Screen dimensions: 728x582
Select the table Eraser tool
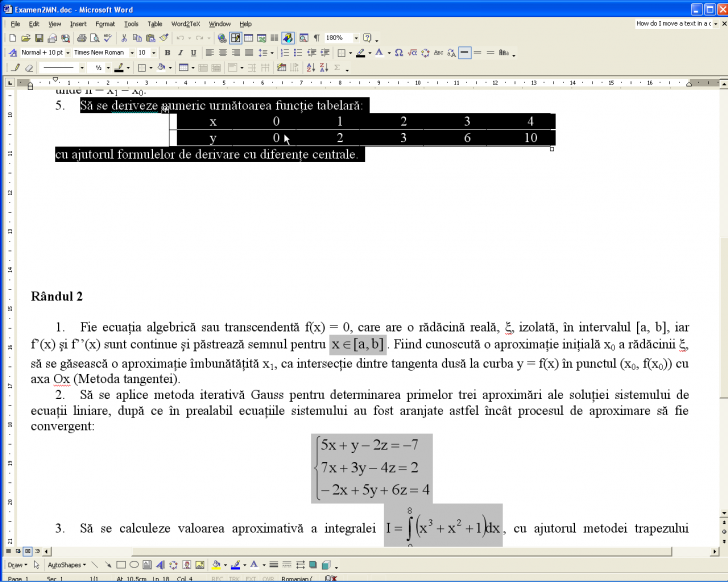click(29, 68)
